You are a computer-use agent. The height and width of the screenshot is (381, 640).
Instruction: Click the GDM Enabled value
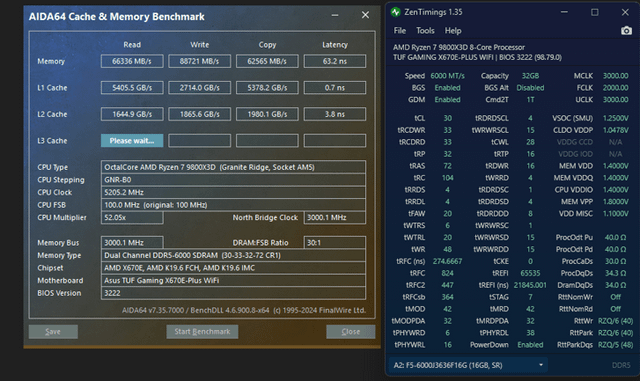click(x=447, y=100)
